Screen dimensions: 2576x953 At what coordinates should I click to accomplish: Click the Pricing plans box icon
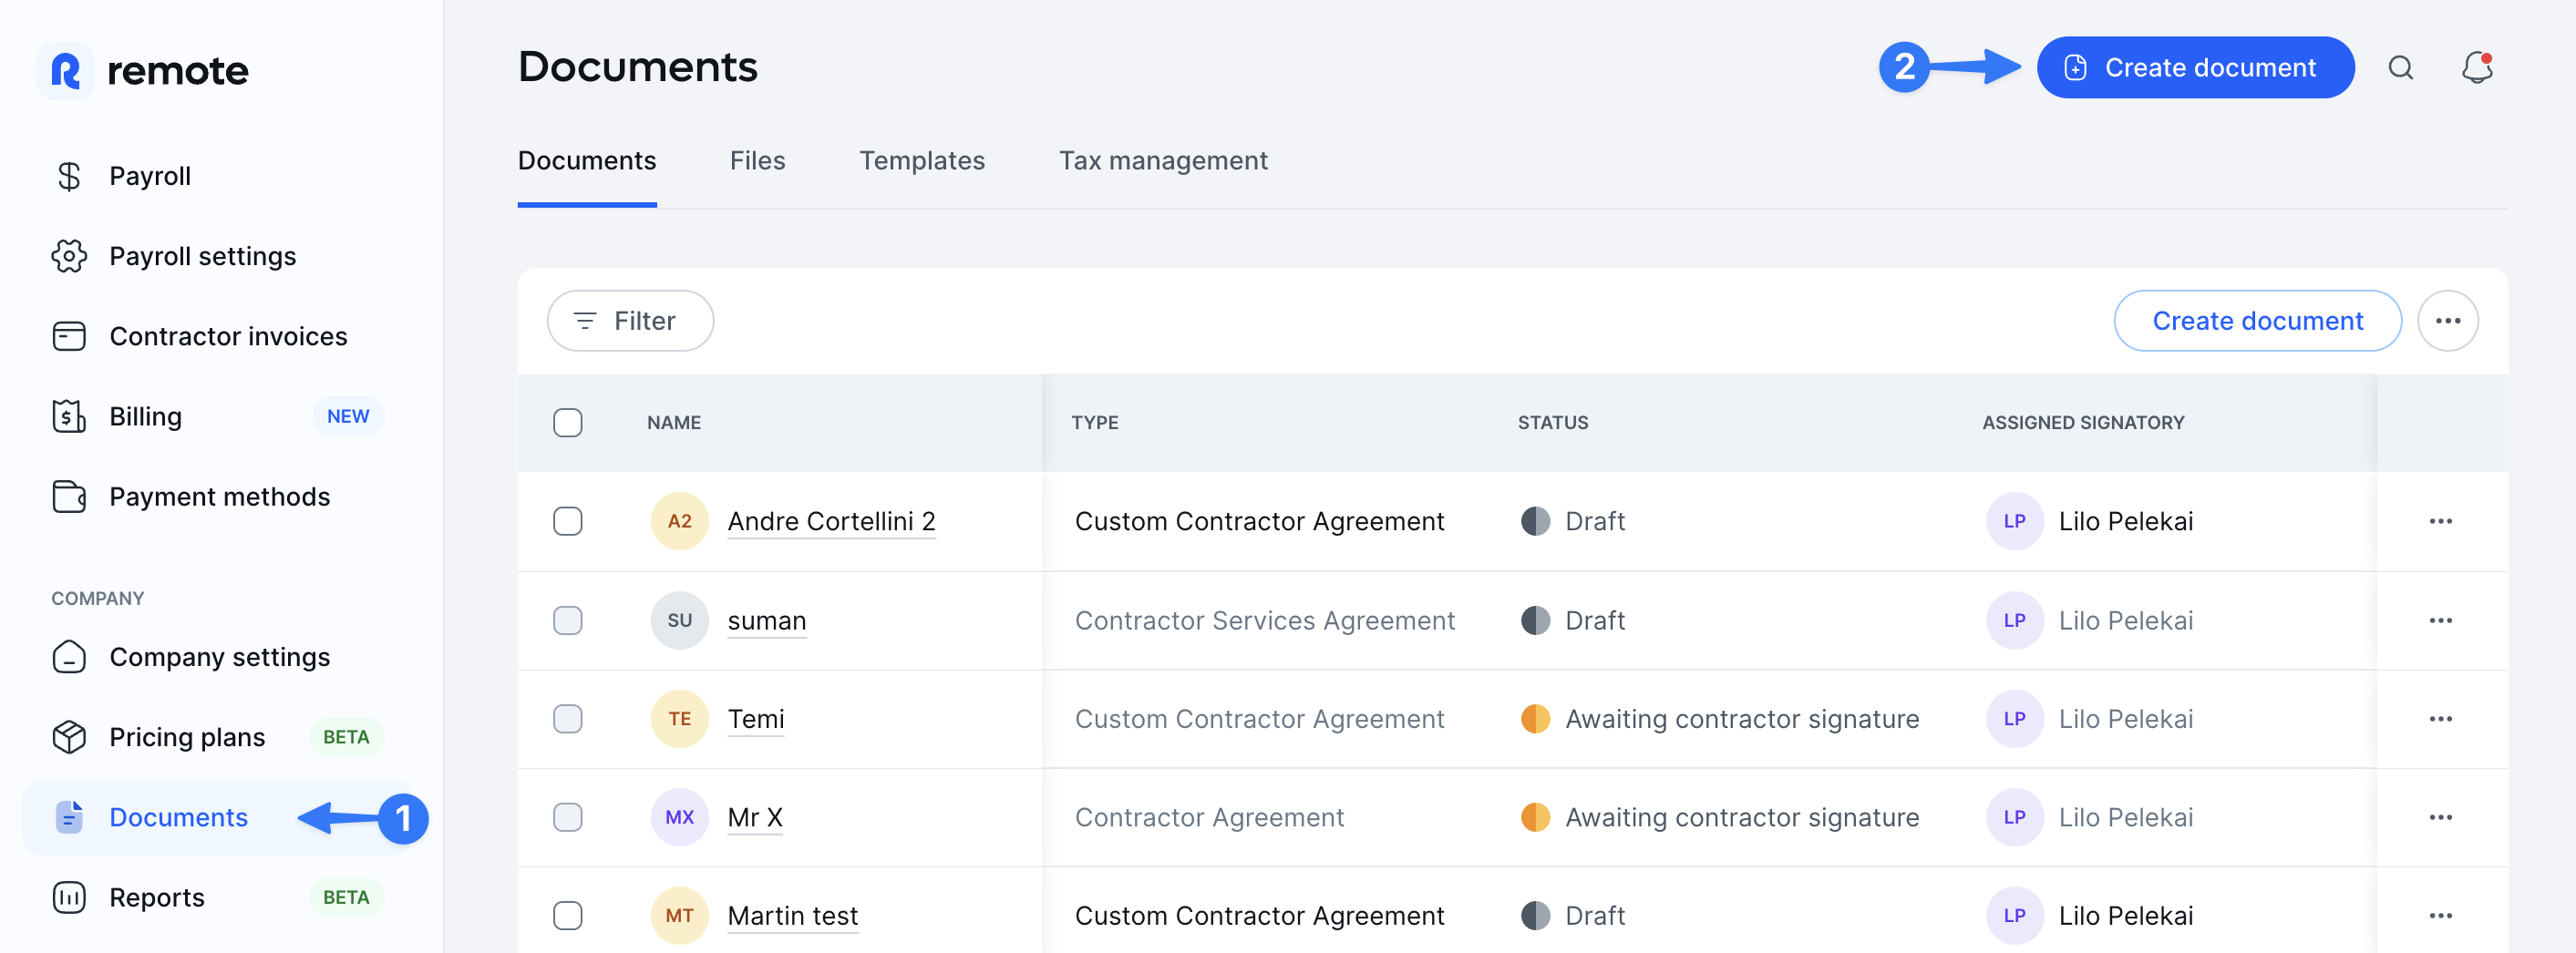pyautogui.click(x=69, y=737)
